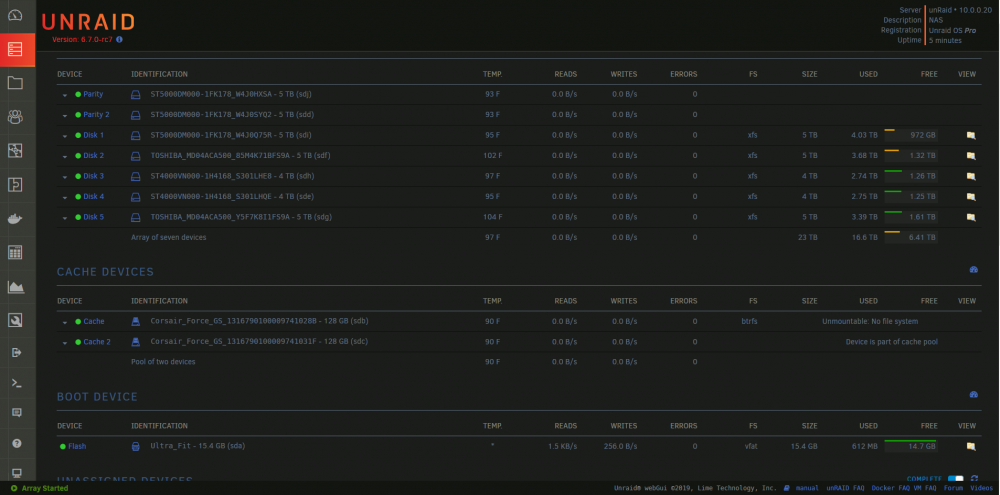
Task: Open the Flash boot device link
Action: click(x=77, y=447)
